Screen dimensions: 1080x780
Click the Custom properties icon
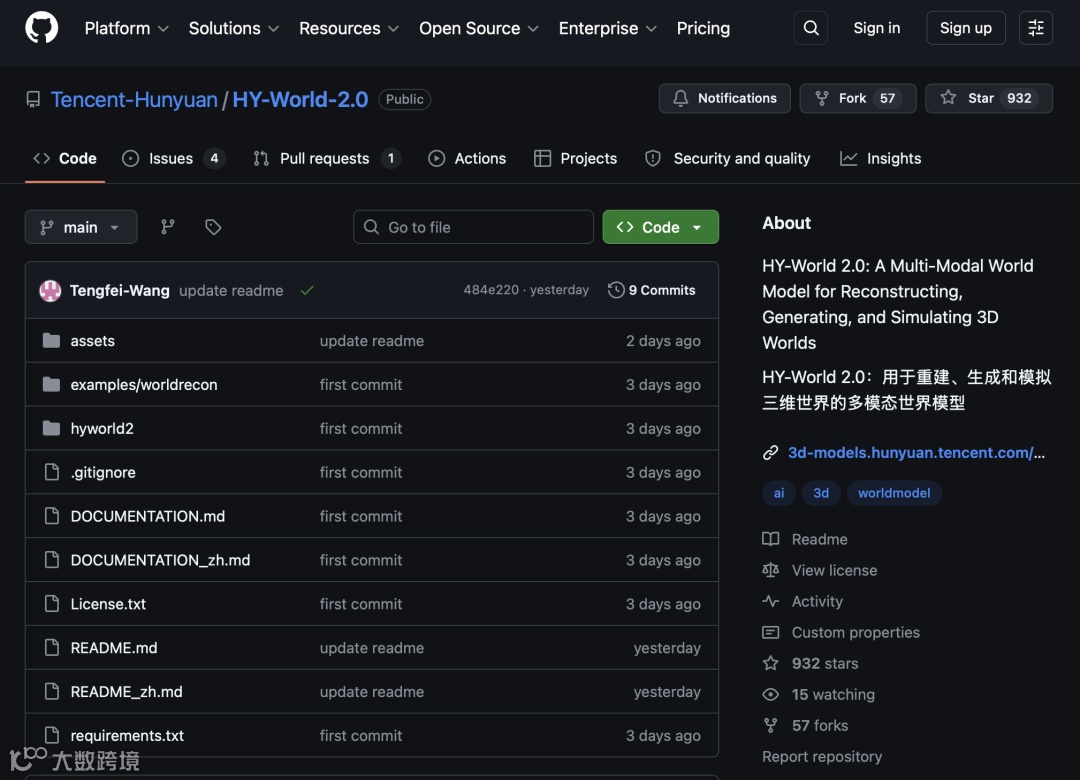point(771,632)
